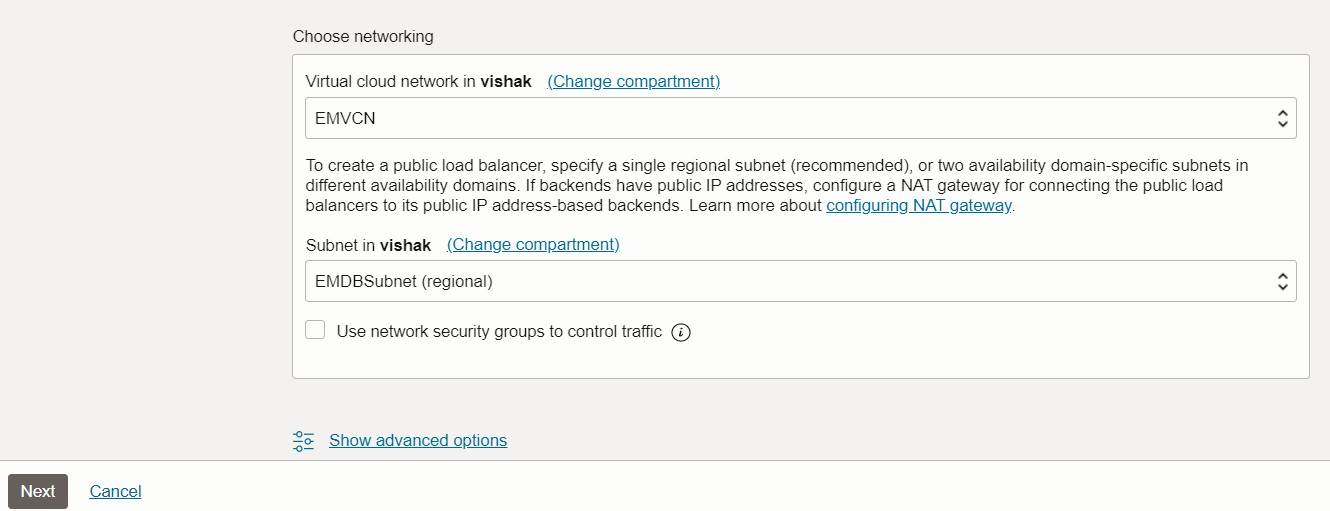Click the sliders icon next to advanced options
Viewport: 1330px width, 511px height.
point(303,441)
